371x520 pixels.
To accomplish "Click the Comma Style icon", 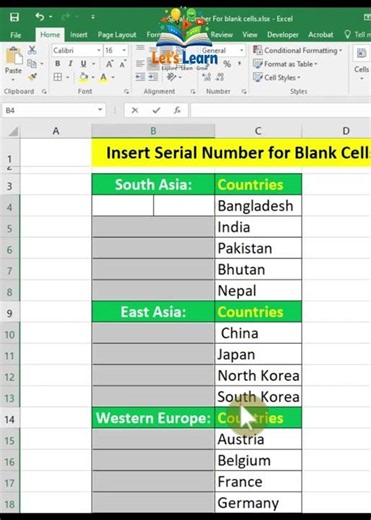I will pyautogui.click(x=239, y=64).
